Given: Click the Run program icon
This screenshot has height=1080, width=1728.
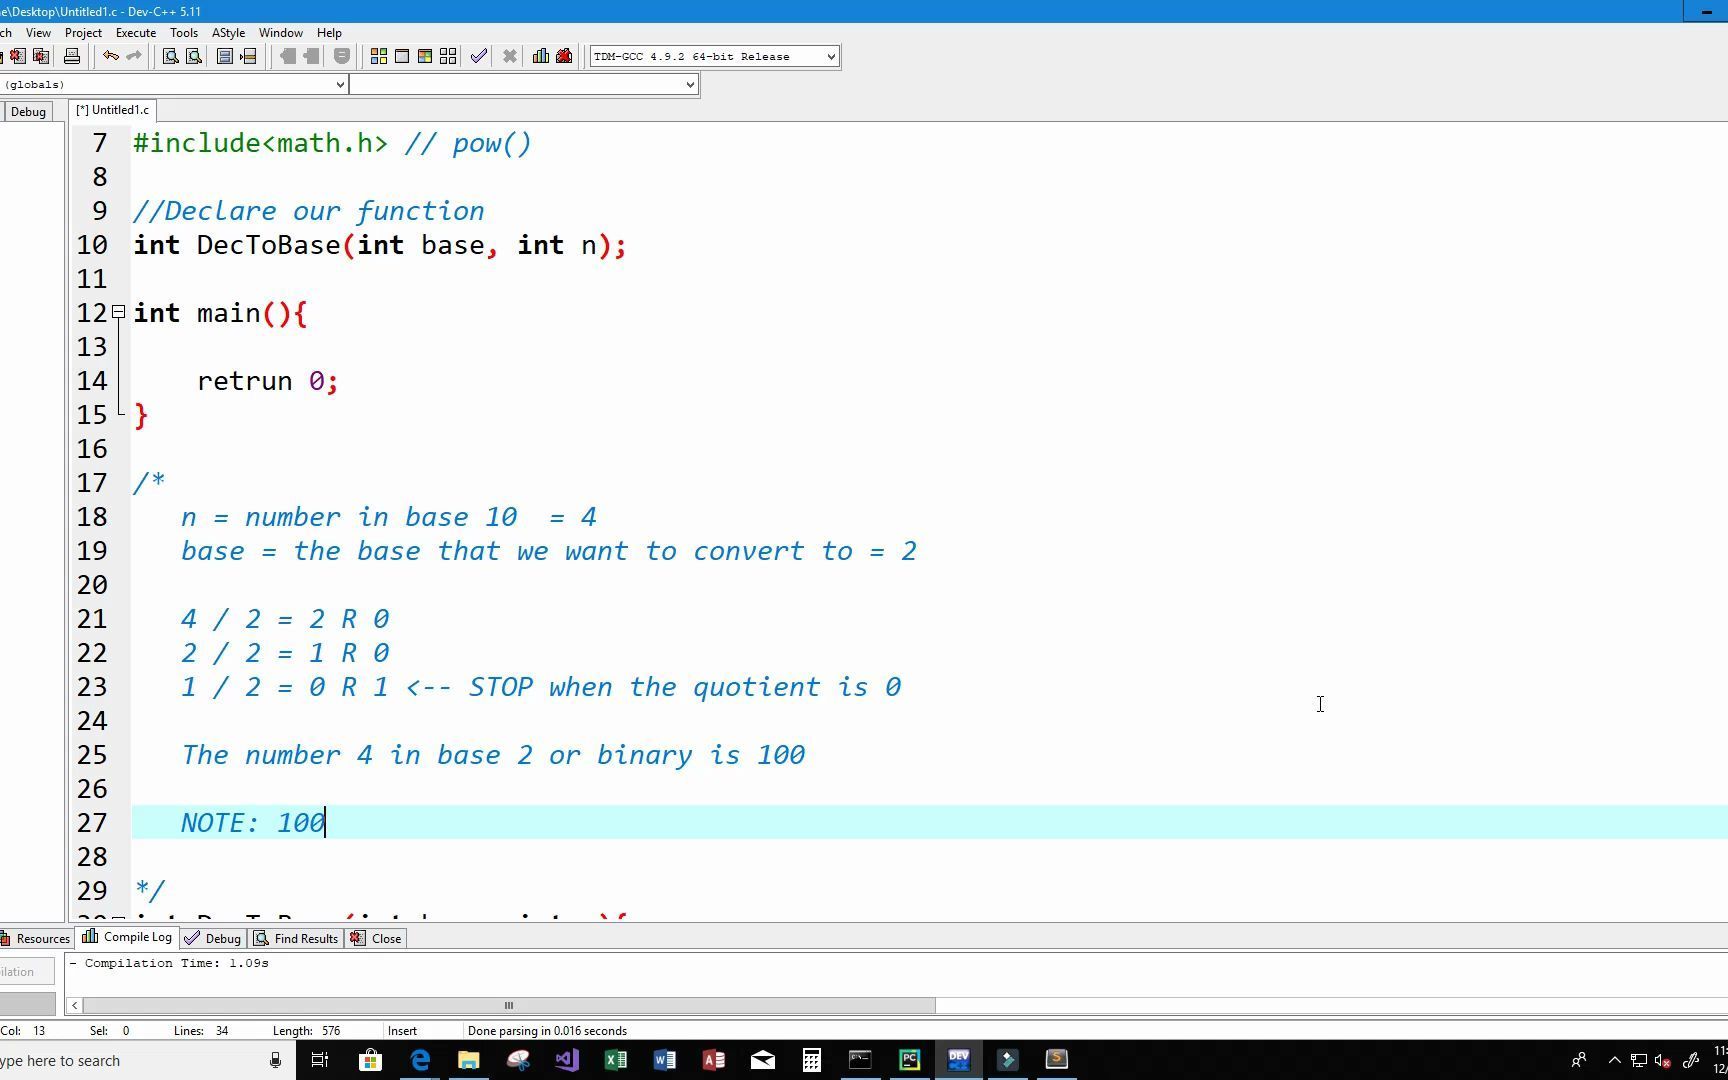Looking at the screenshot, I should click(x=402, y=56).
